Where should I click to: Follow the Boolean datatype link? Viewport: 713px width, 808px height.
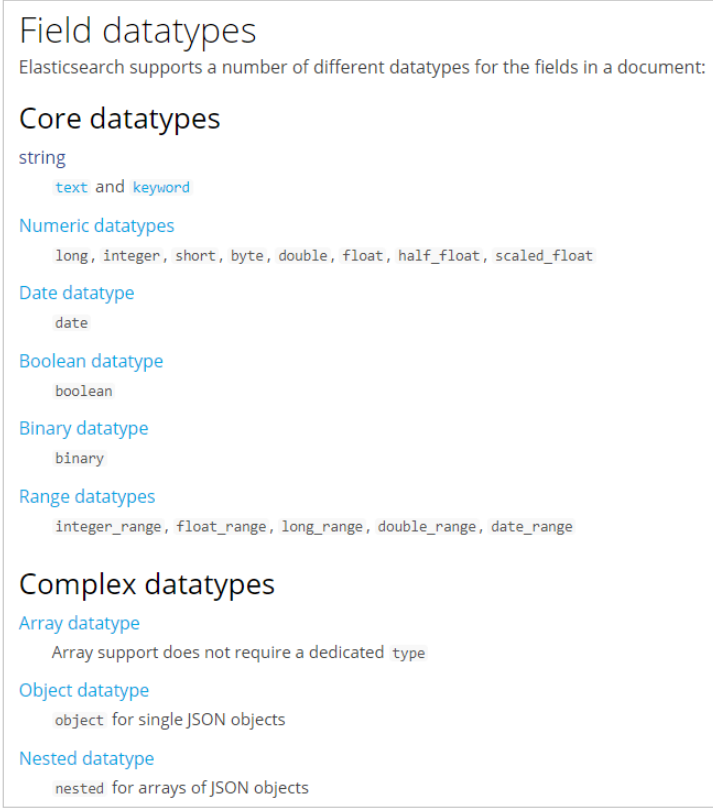point(91,361)
